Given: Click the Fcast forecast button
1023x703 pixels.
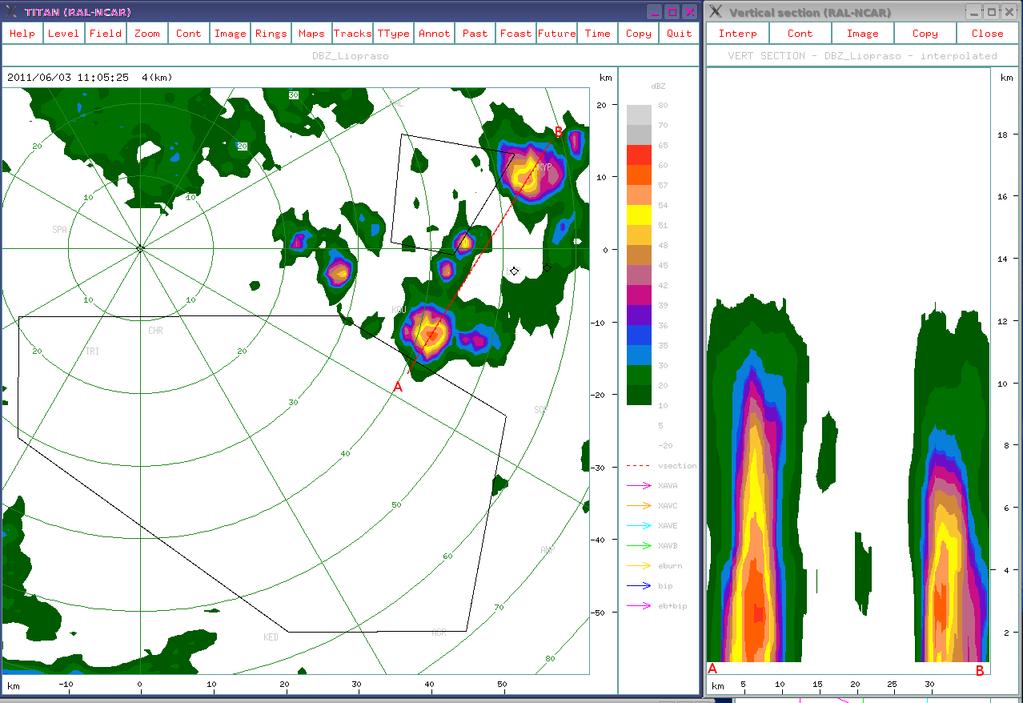Looking at the screenshot, I should point(515,33).
